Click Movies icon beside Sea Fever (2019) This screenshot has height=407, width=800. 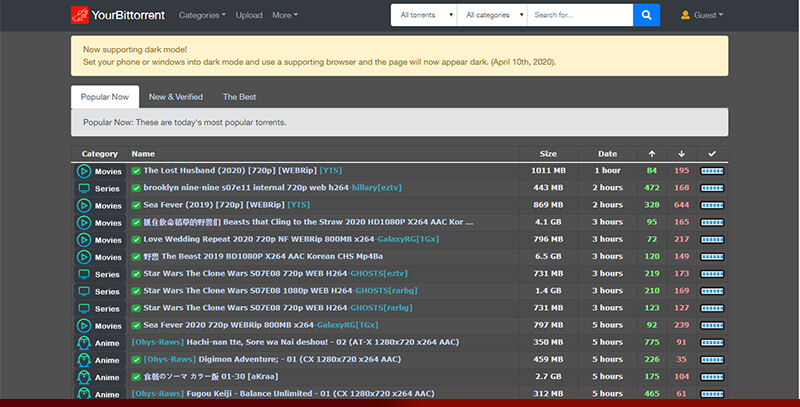(x=84, y=206)
